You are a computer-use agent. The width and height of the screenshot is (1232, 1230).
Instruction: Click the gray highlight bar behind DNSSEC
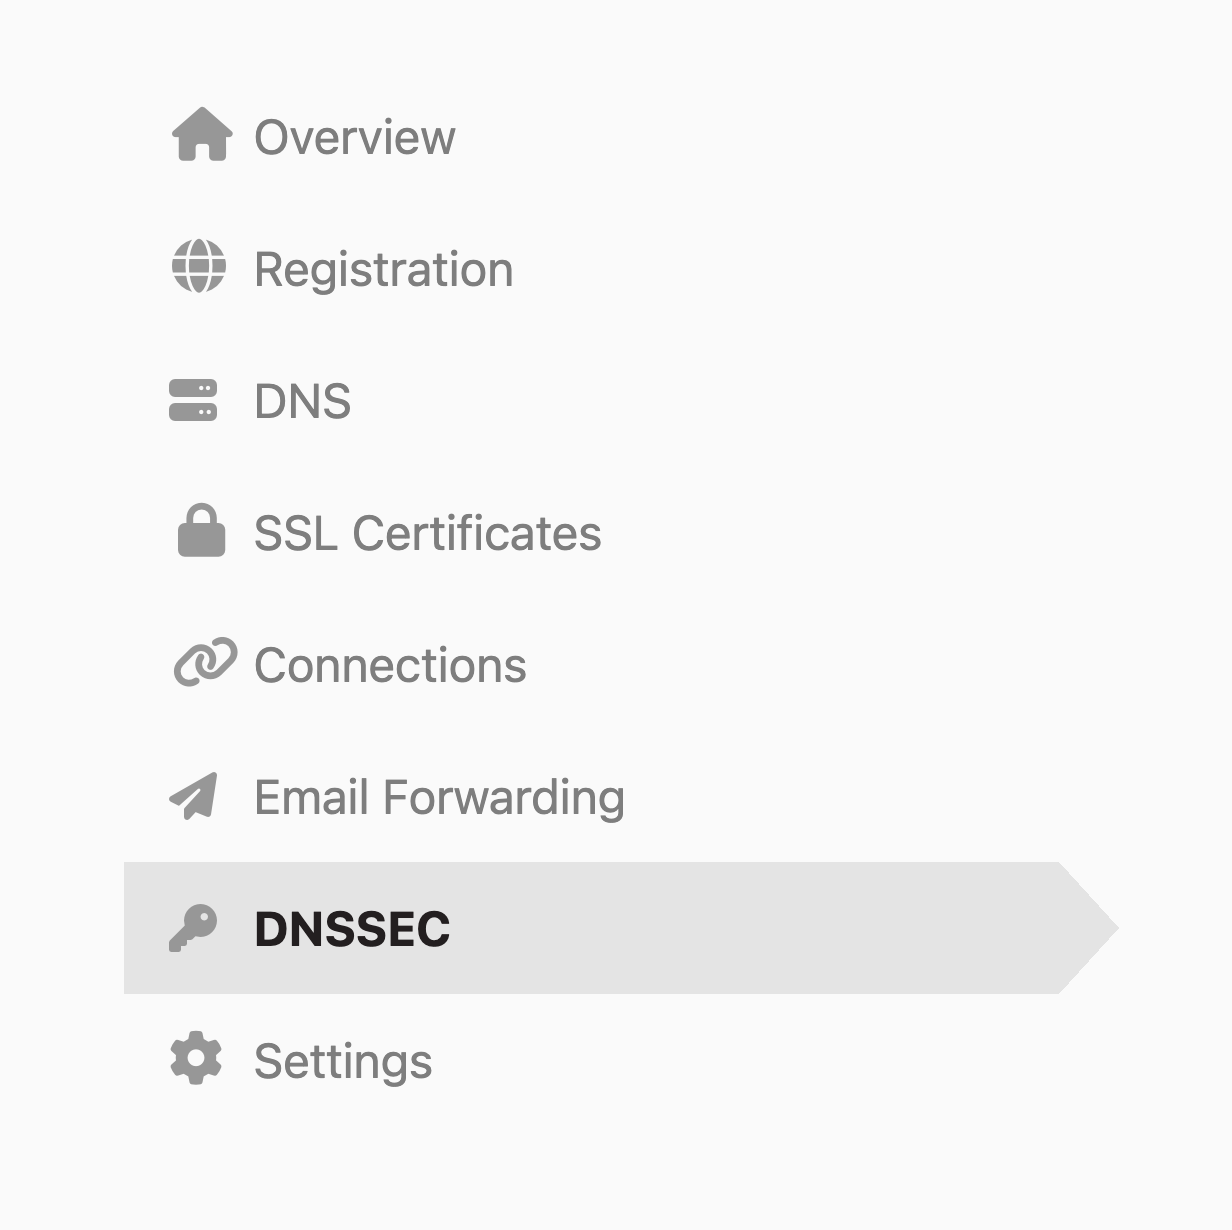pos(700,928)
